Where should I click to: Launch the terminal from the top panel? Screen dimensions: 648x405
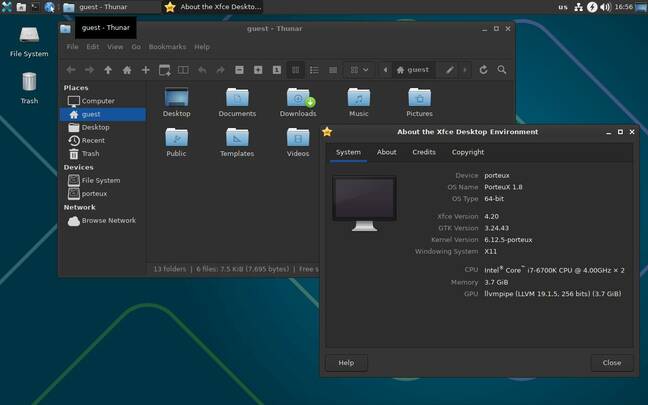[35, 7]
